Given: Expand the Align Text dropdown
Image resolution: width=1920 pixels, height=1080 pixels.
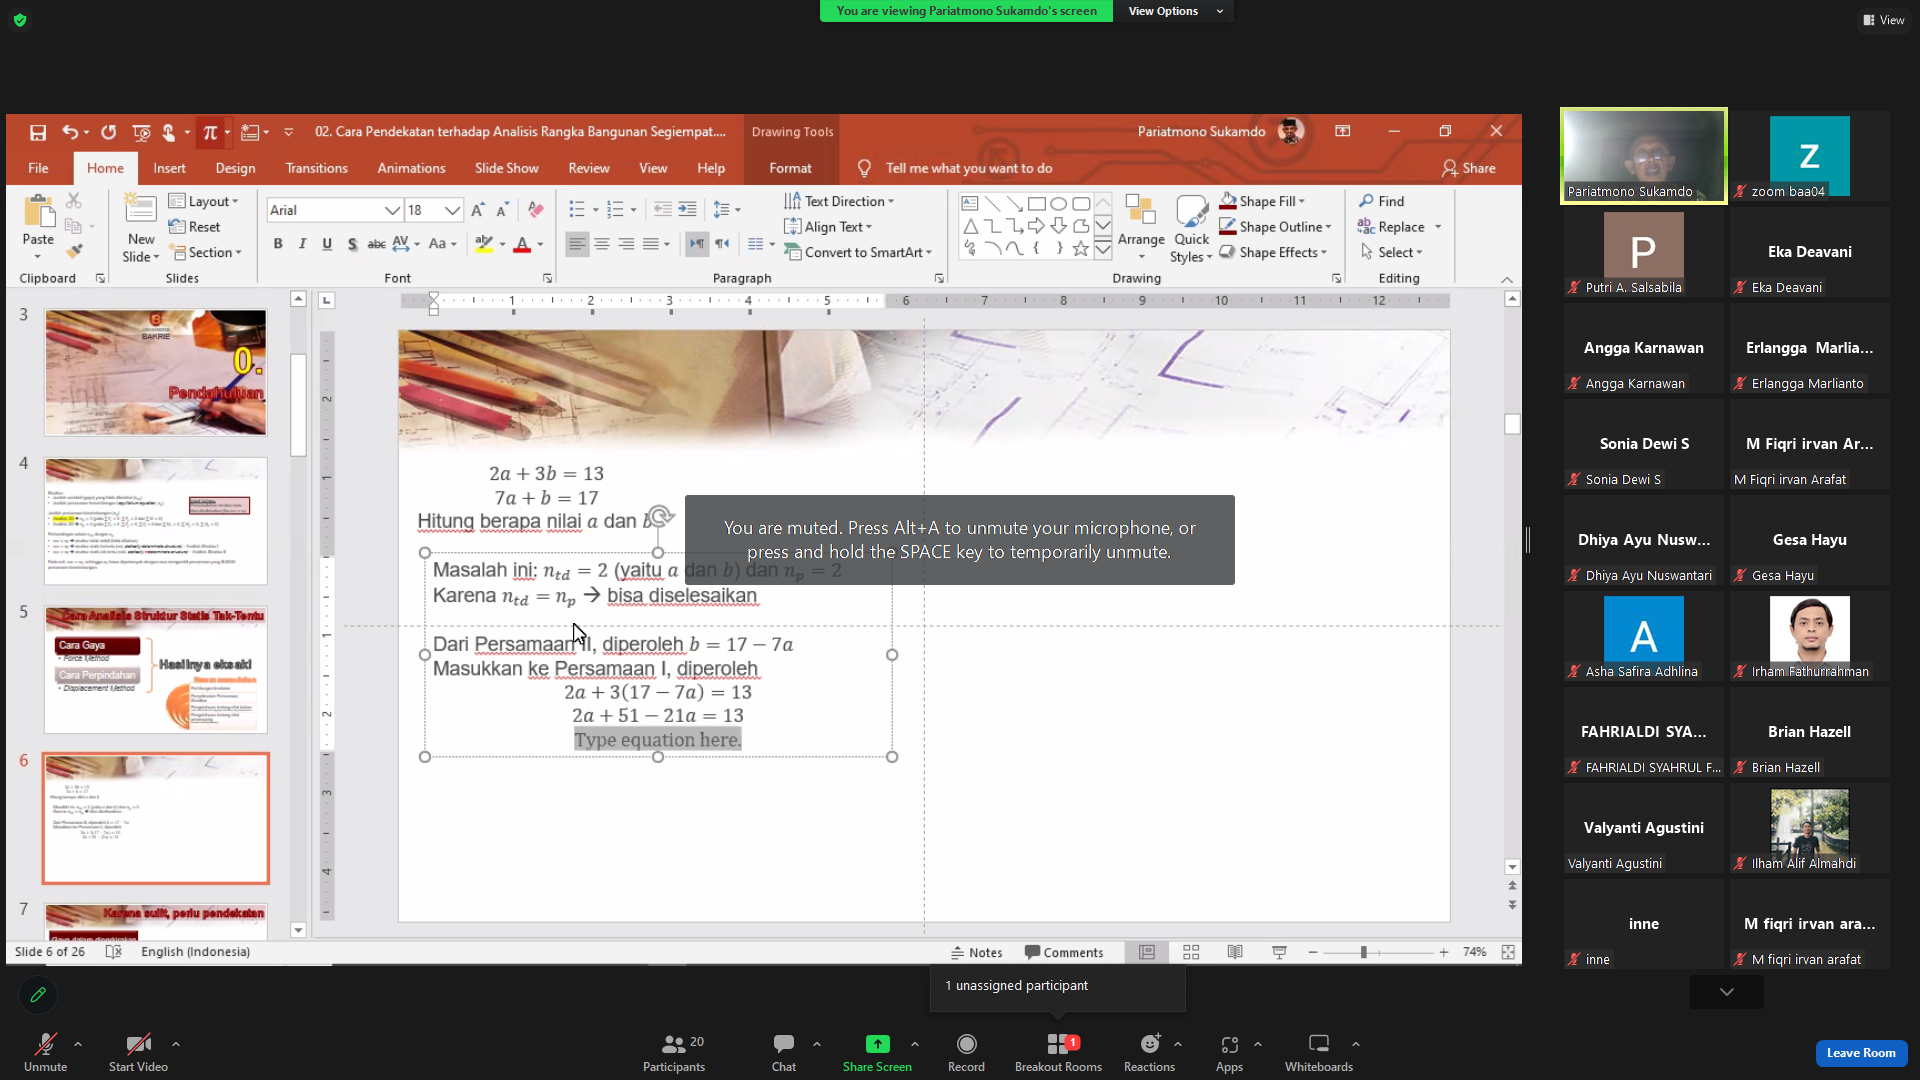Looking at the screenshot, I should click(x=828, y=227).
